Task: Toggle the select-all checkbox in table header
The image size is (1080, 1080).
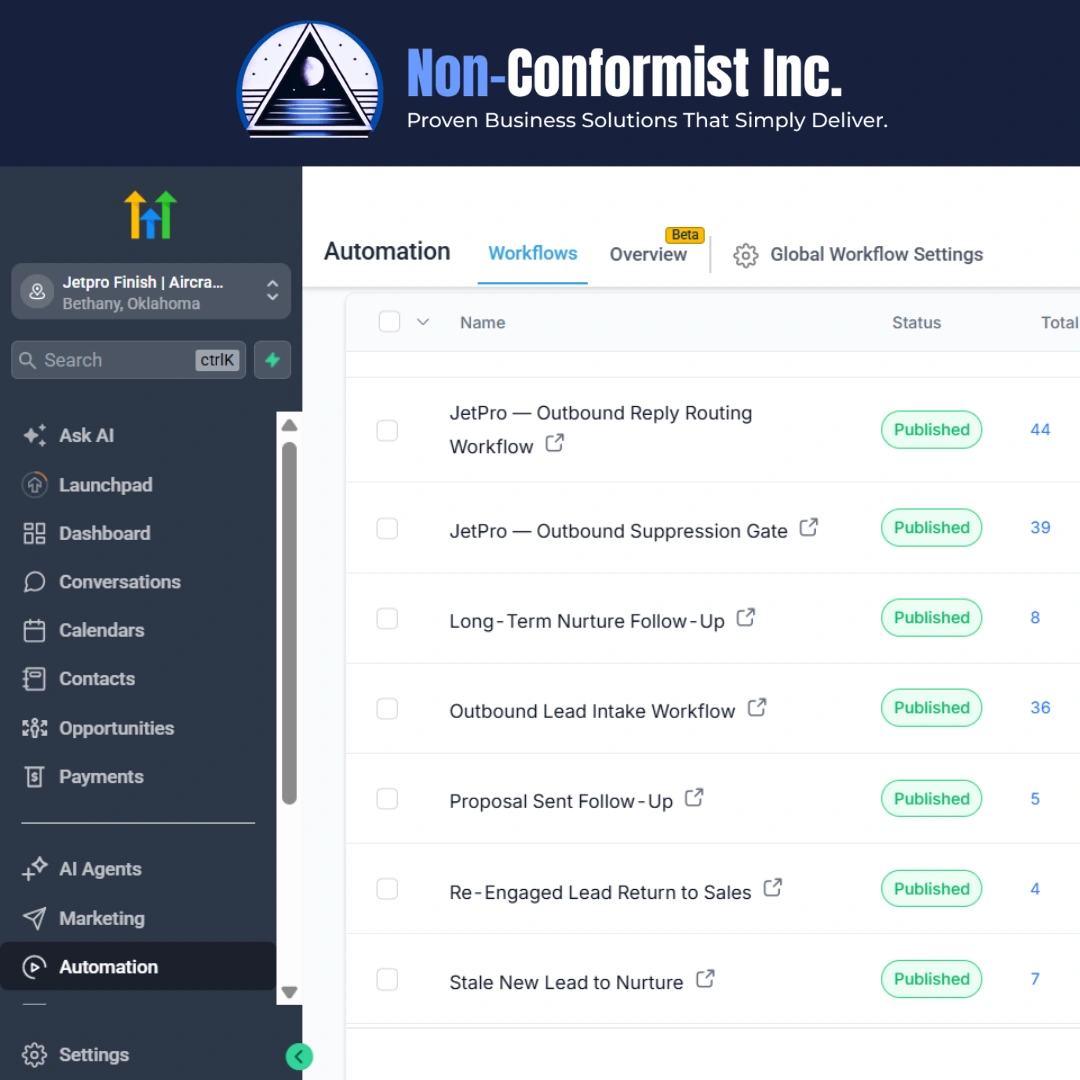Action: point(389,322)
